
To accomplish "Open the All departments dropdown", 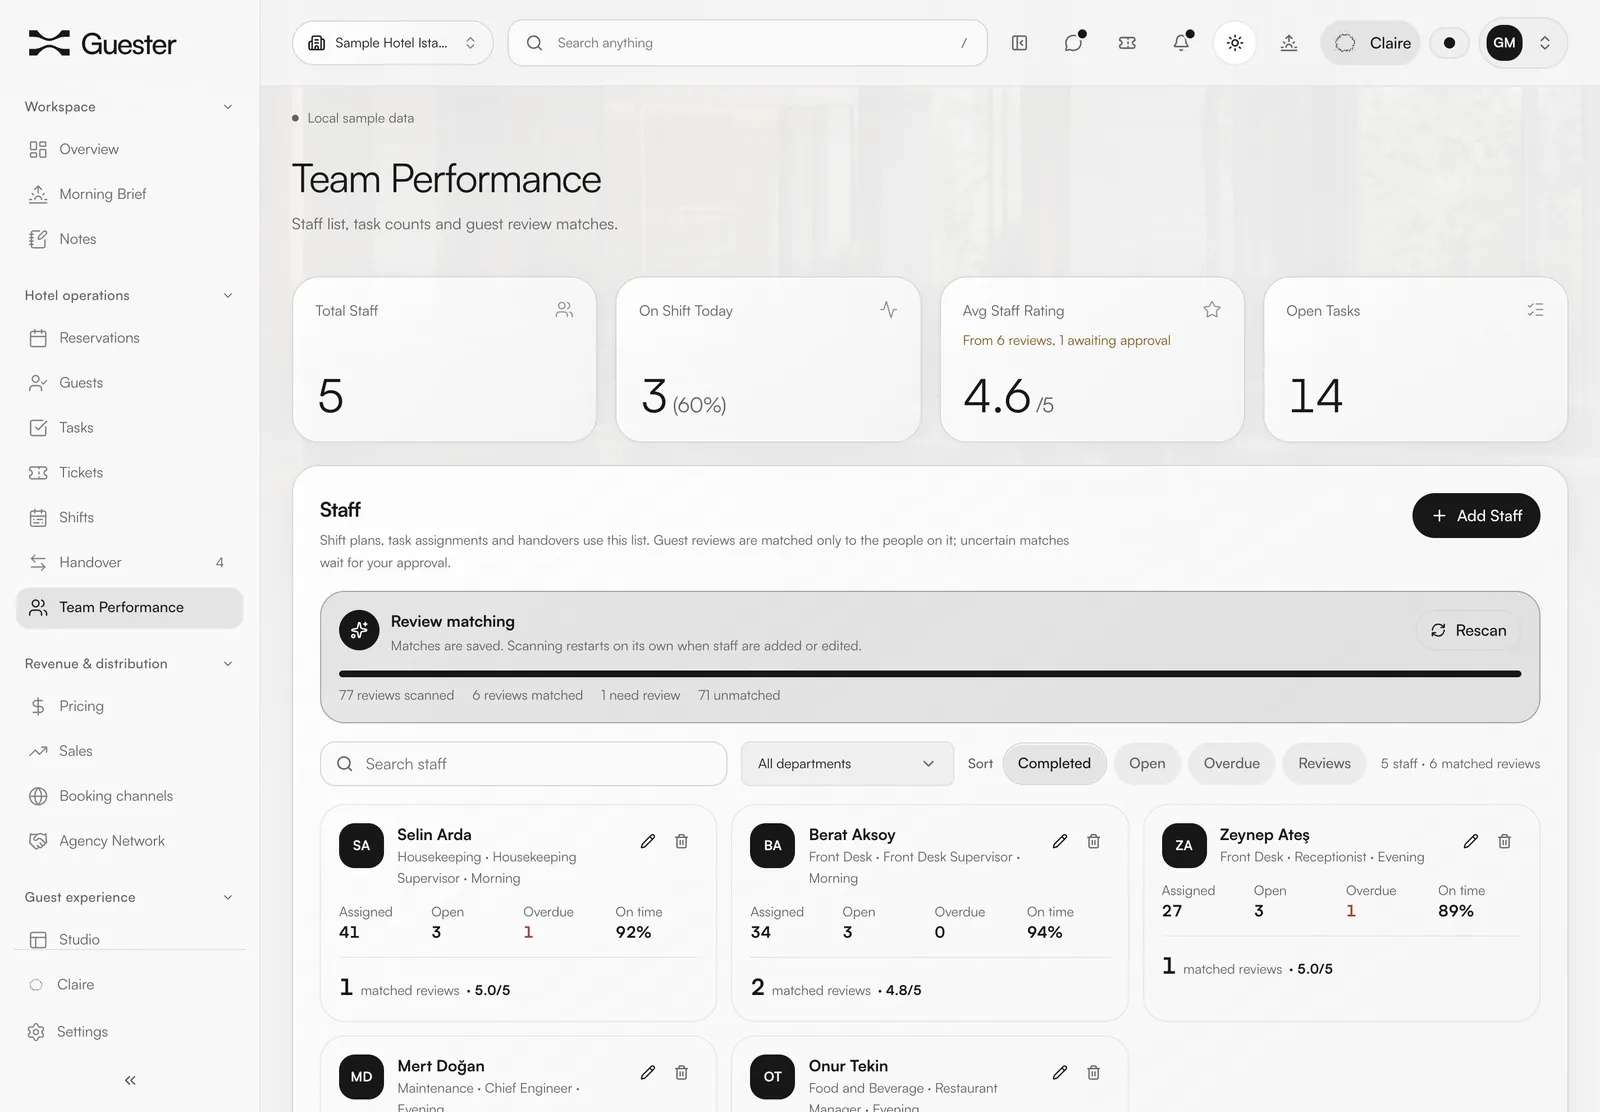I will point(847,763).
